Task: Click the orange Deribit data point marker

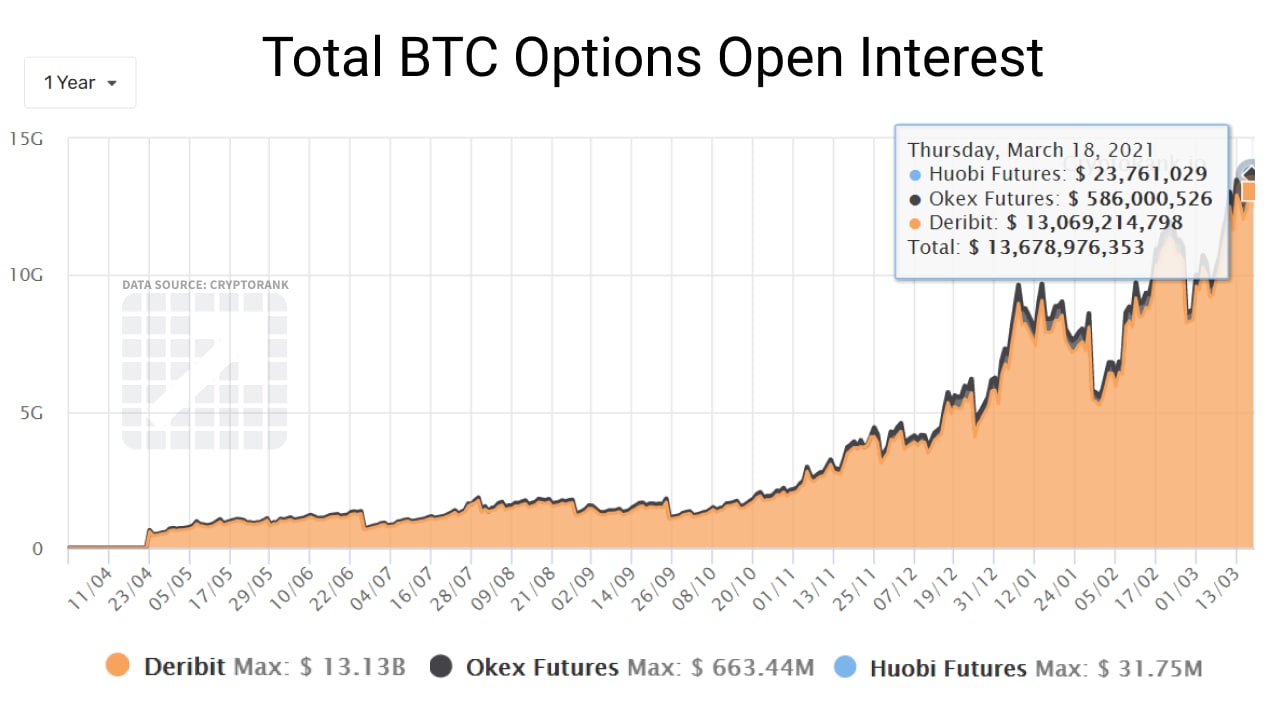Action: 1250,191
